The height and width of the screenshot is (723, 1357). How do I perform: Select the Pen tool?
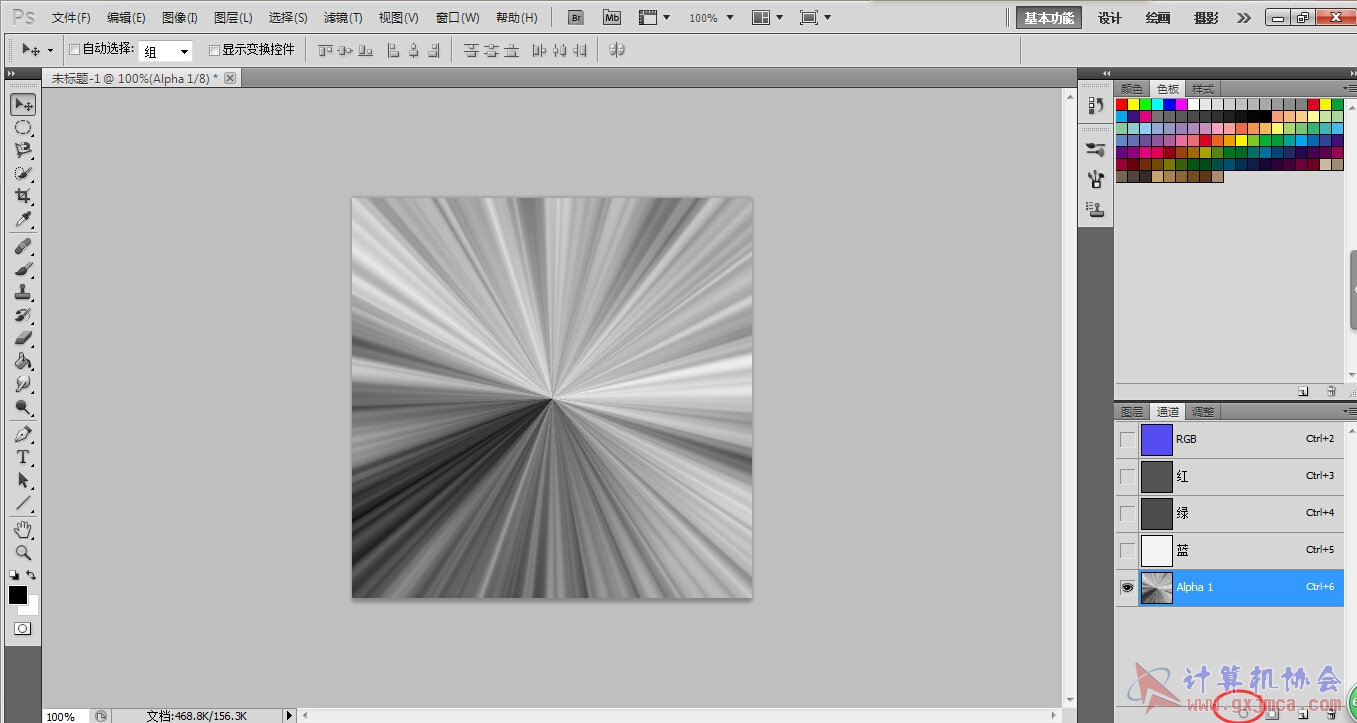[23, 435]
